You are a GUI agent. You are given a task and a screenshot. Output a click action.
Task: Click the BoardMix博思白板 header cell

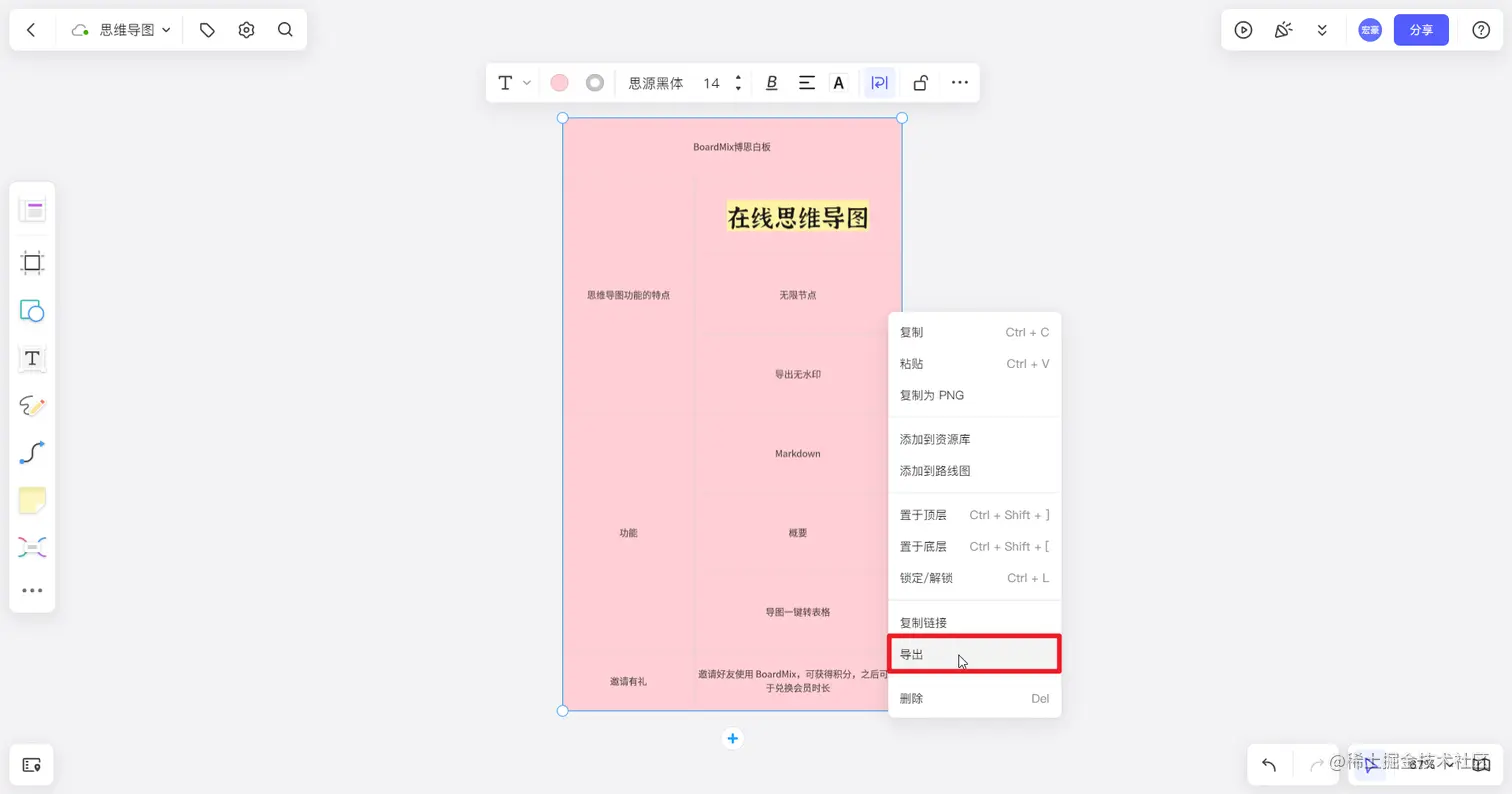(732, 147)
